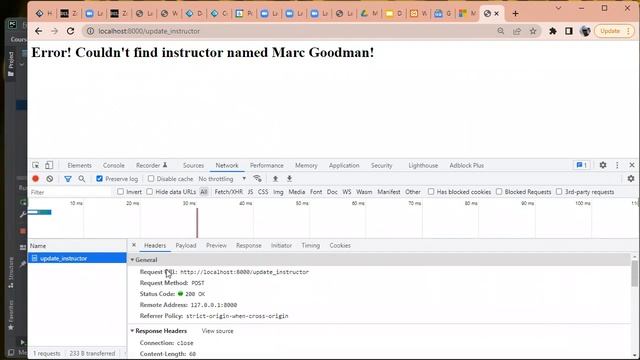
Task: Open the Payload tab of the request
Action: 186,245
